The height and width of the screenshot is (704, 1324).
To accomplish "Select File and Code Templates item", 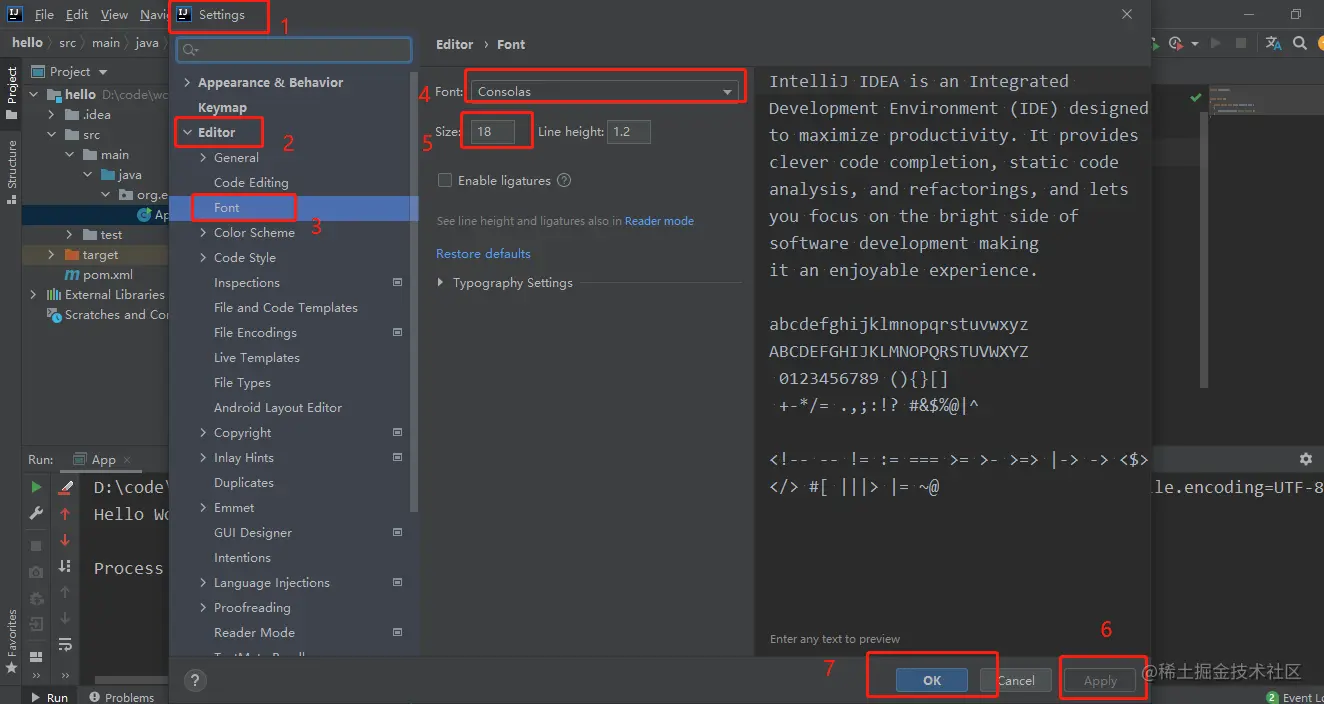I will (x=286, y=308).
